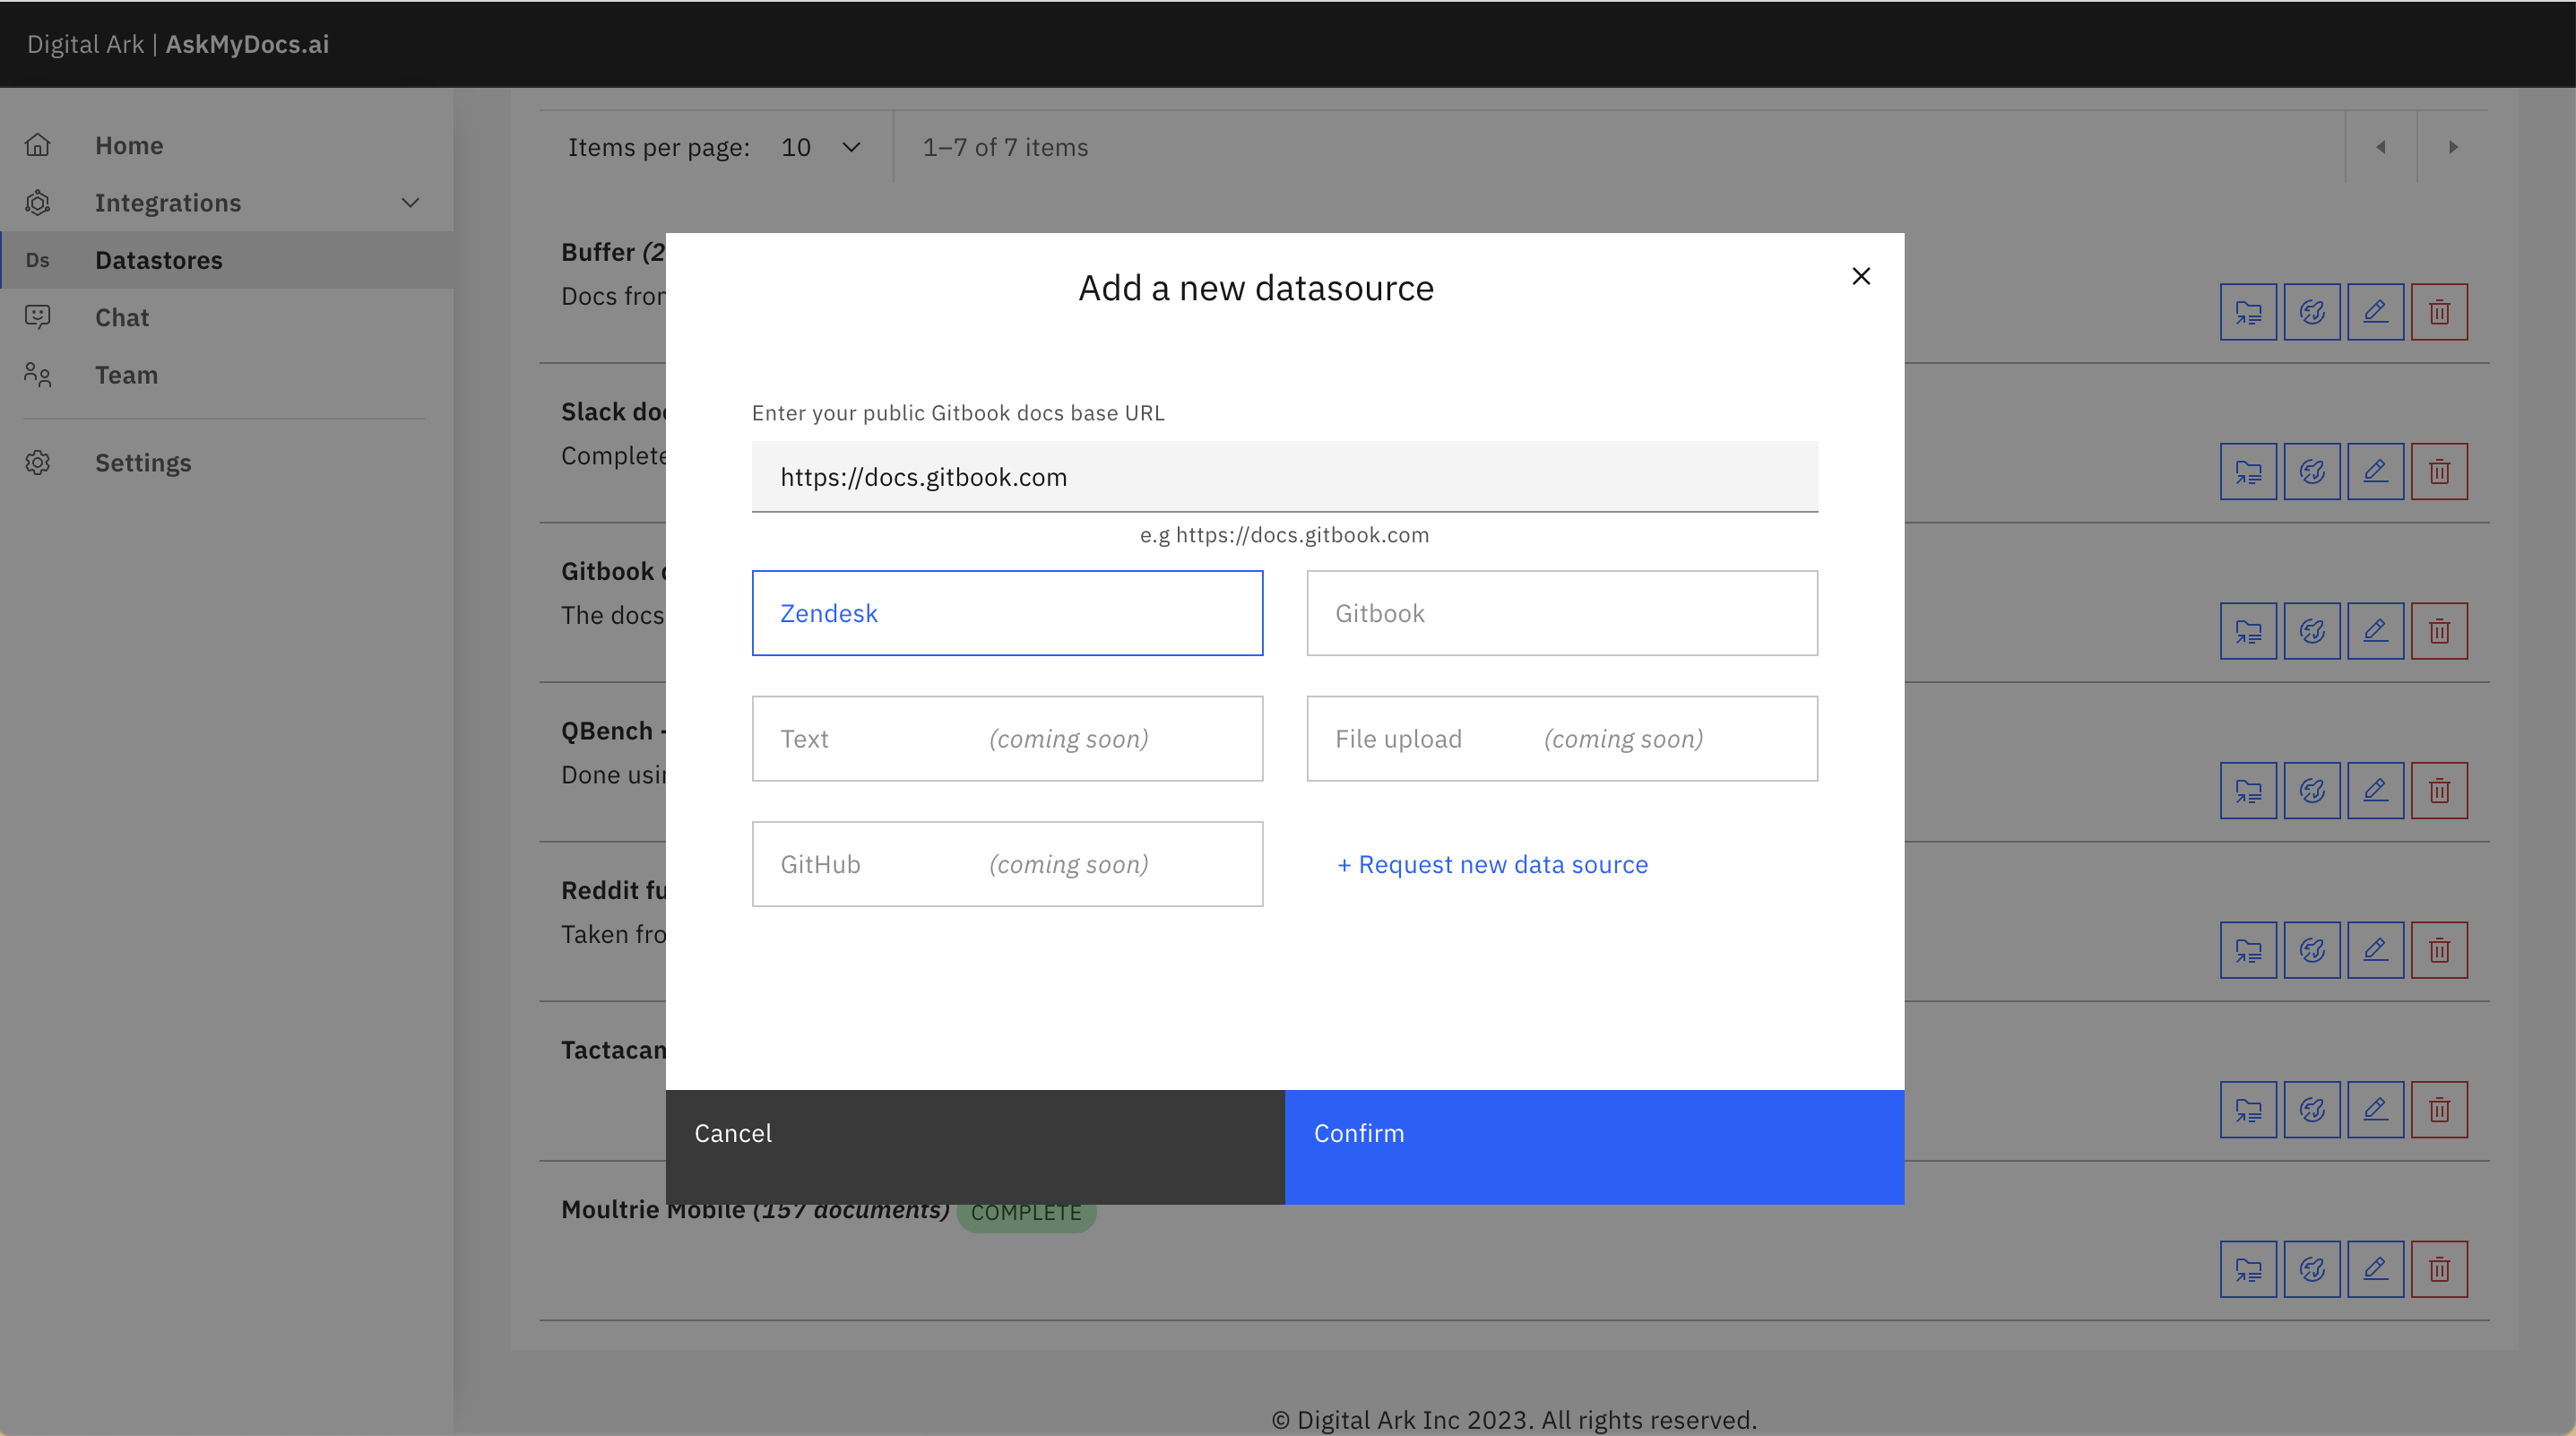Open the Items per page dropdown
Viewport: 2576px width, 1436px height.
click(821, 147)
